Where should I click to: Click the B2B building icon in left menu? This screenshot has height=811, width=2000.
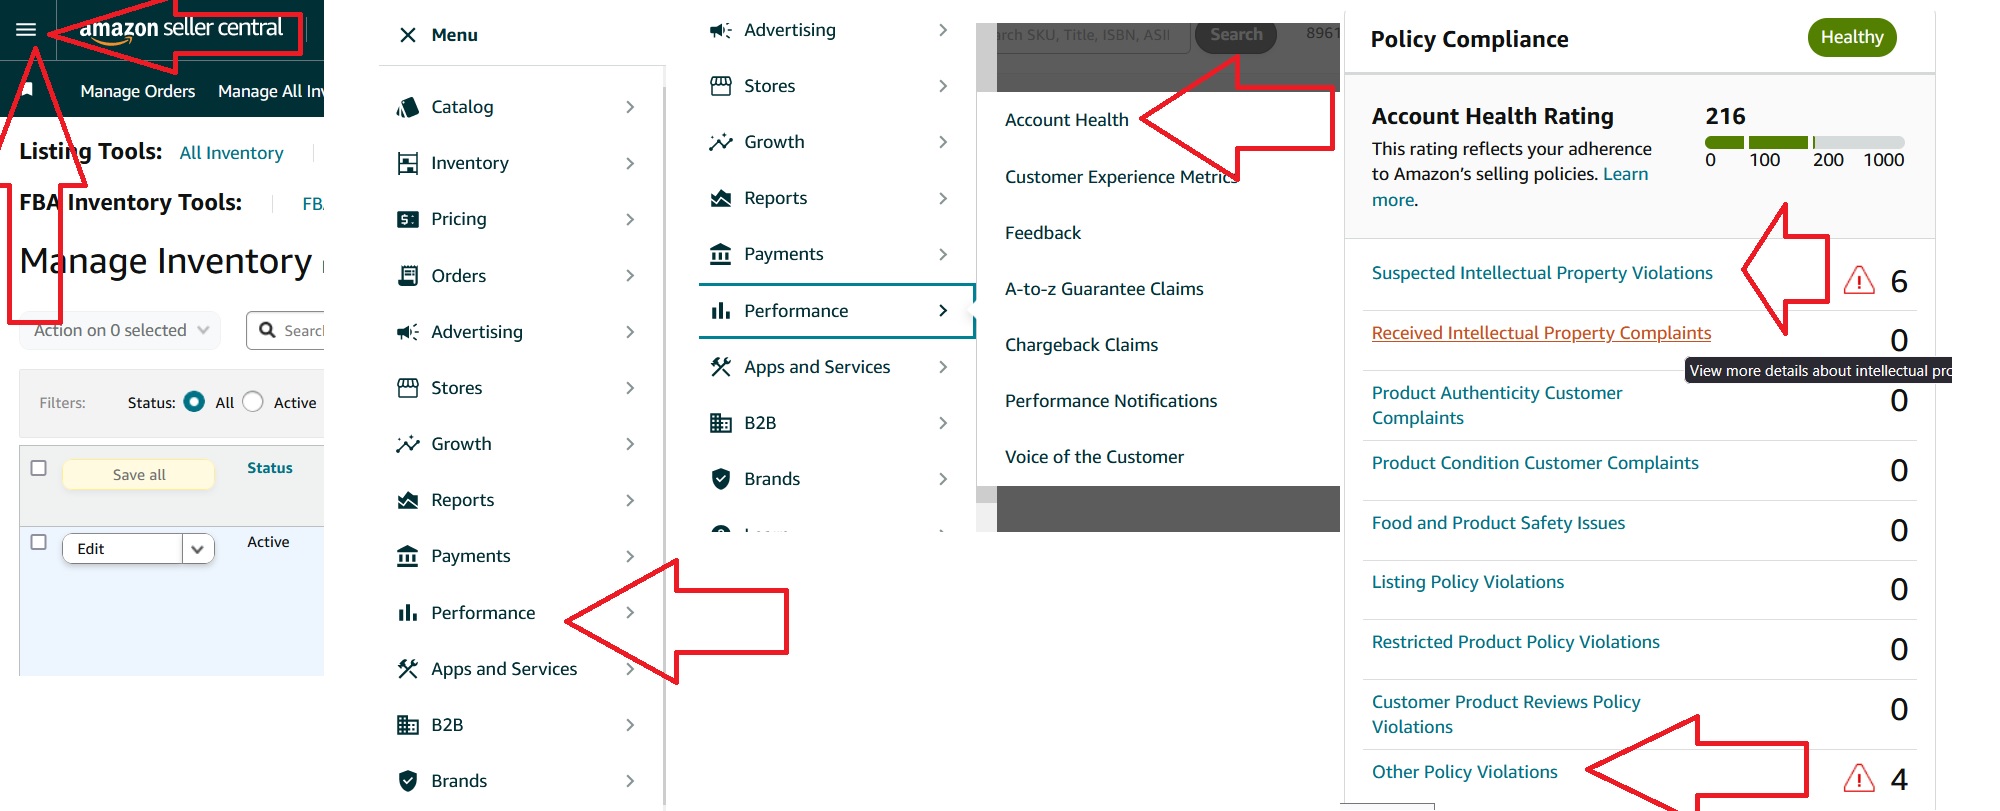[x=407, y=725]
